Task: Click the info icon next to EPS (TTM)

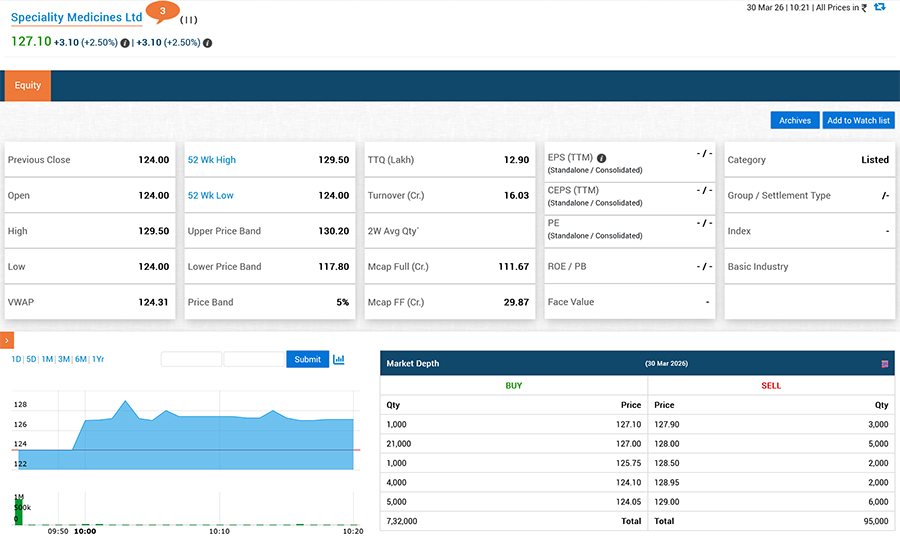Action: [x=602, y=158]
